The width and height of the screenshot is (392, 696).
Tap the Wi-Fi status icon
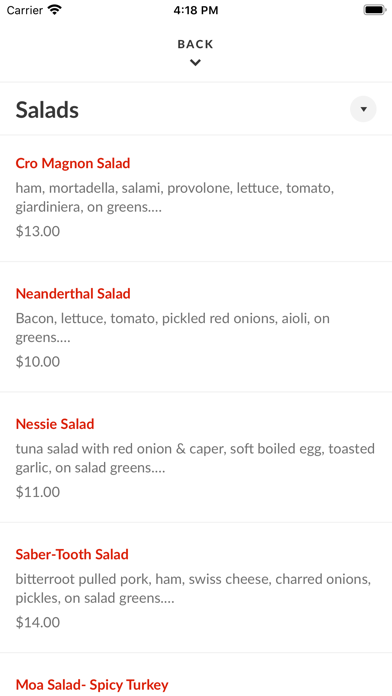55,10
